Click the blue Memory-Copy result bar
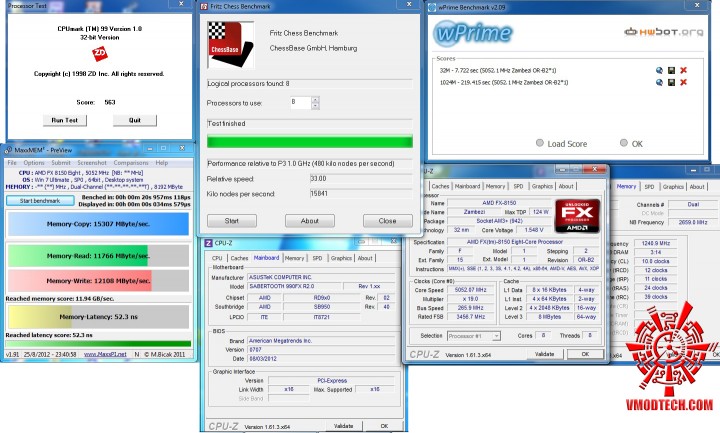 pyautogui.click(x=98, y=224)
